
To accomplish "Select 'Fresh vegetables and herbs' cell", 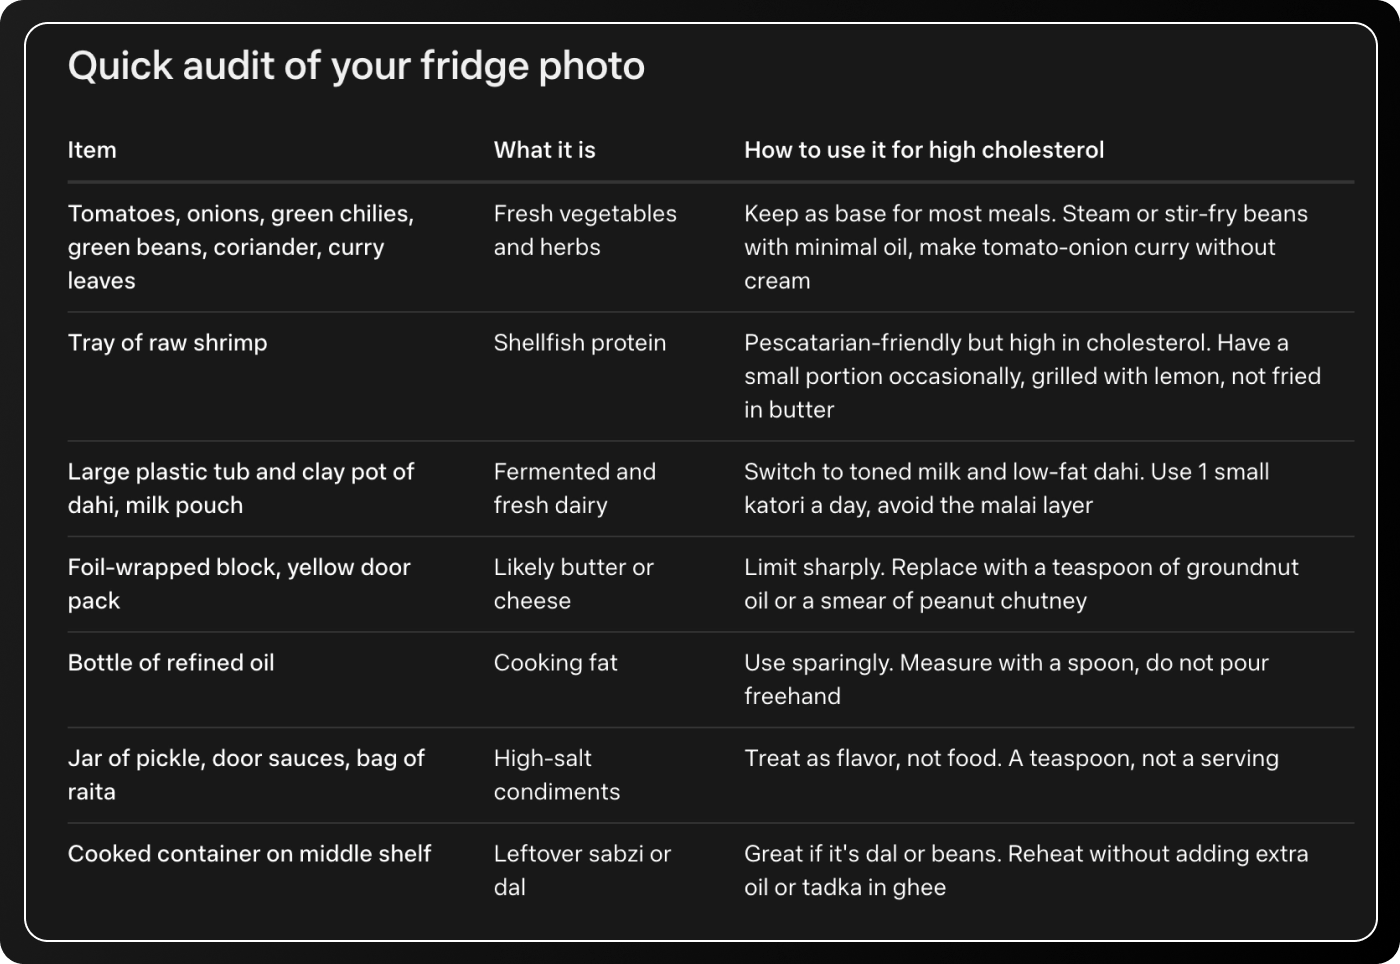I will [585, 230].
